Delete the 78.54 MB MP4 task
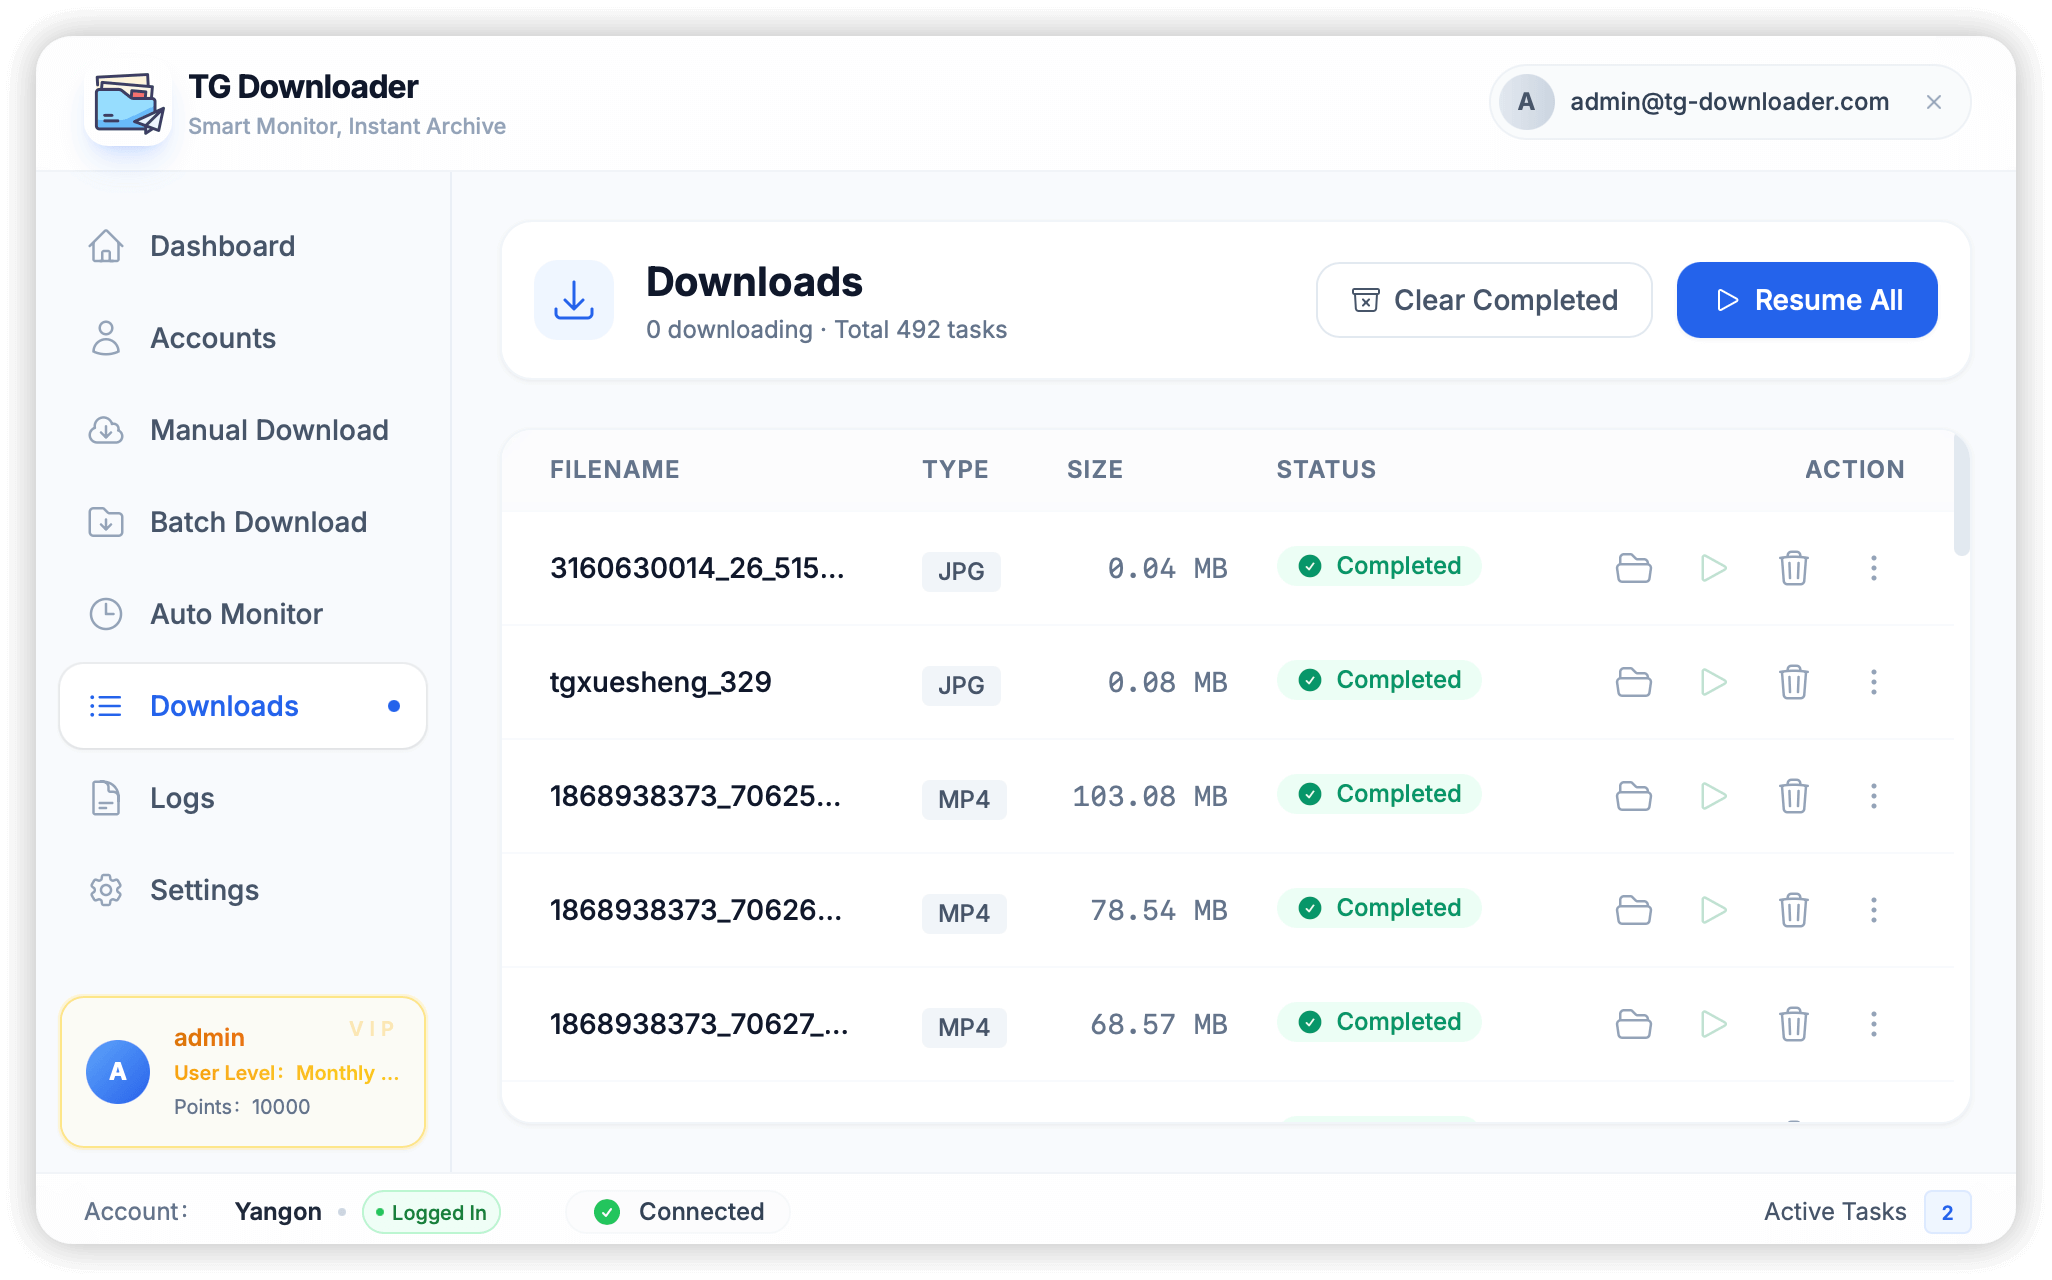The image size is (2052, 1280). (x=1794, y=910)
